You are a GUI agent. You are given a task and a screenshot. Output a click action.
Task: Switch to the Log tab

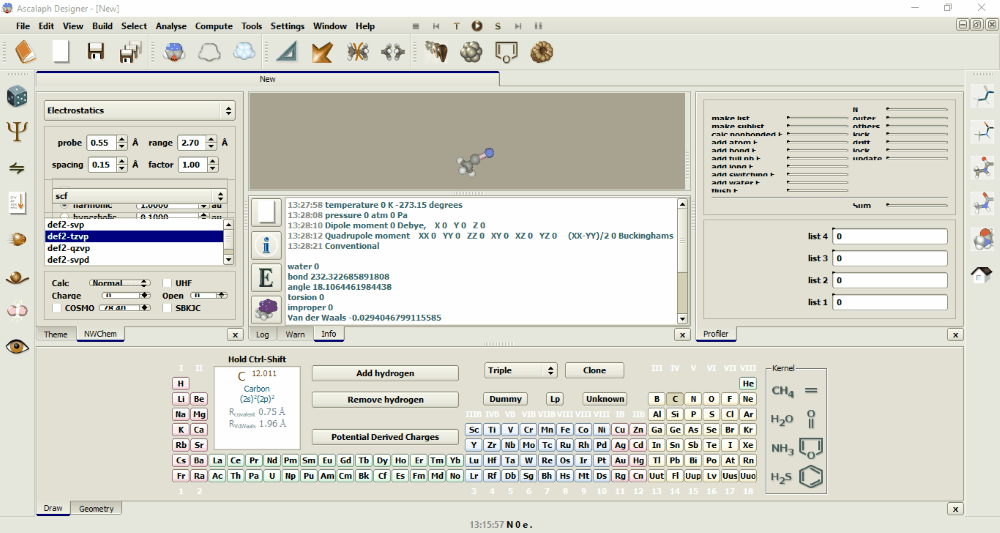(x=263, y=334)
